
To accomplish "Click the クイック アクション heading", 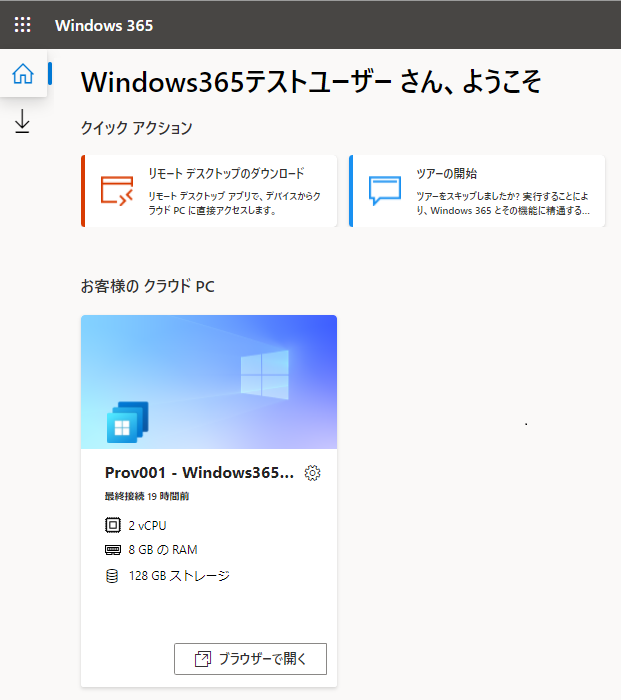I will [x=137, y=128].
